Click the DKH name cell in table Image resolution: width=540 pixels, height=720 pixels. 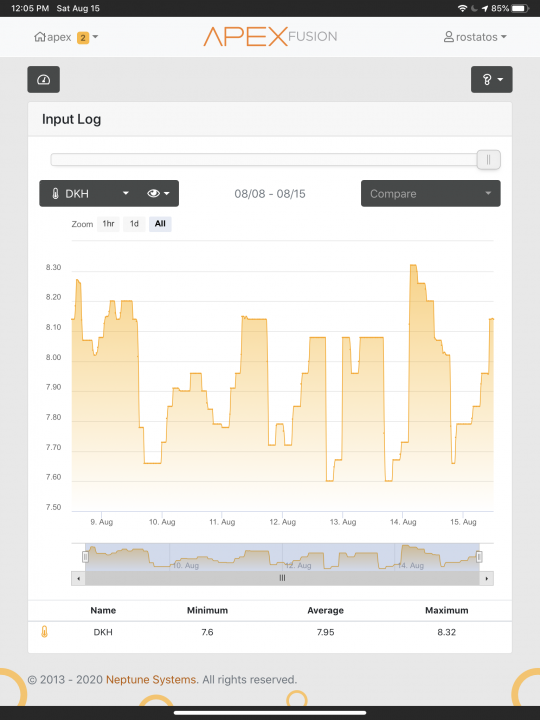click(x=103, y=632)
